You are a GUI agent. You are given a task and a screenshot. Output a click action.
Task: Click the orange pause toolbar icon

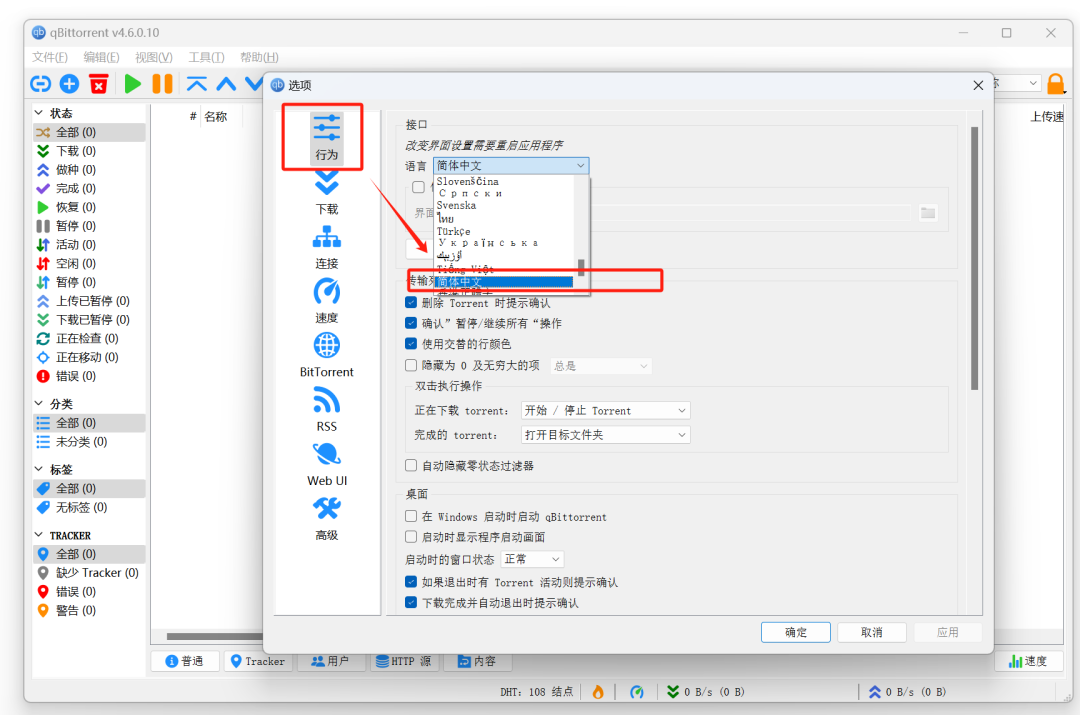pyautogui.click(x=163, y=84)
